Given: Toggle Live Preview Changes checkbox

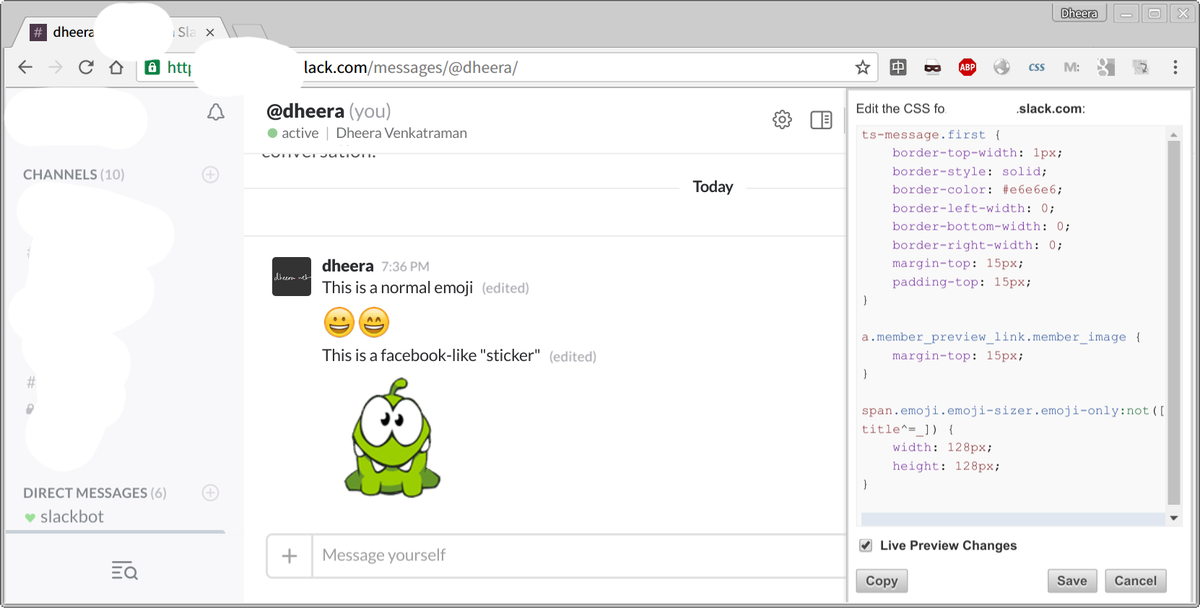Looking at the screenshot, I should coord(866,545).
